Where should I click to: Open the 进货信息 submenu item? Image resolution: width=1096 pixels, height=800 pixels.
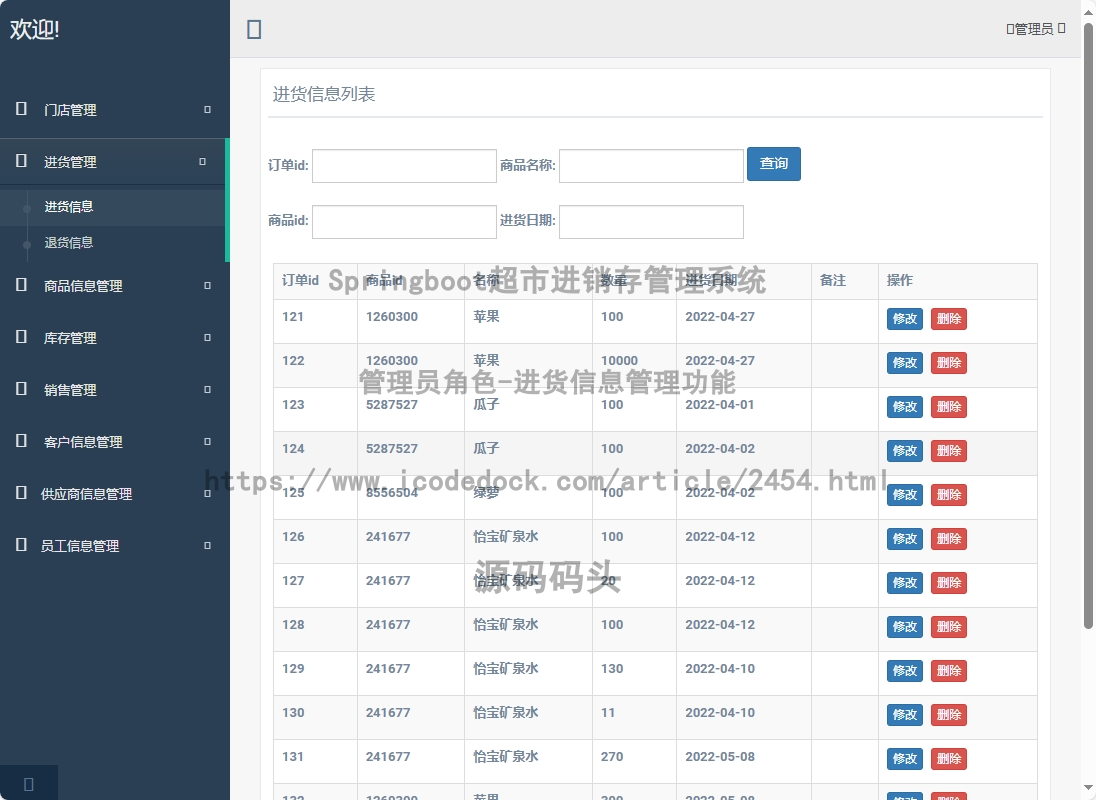pyautogui.click(x=68, y=207)
